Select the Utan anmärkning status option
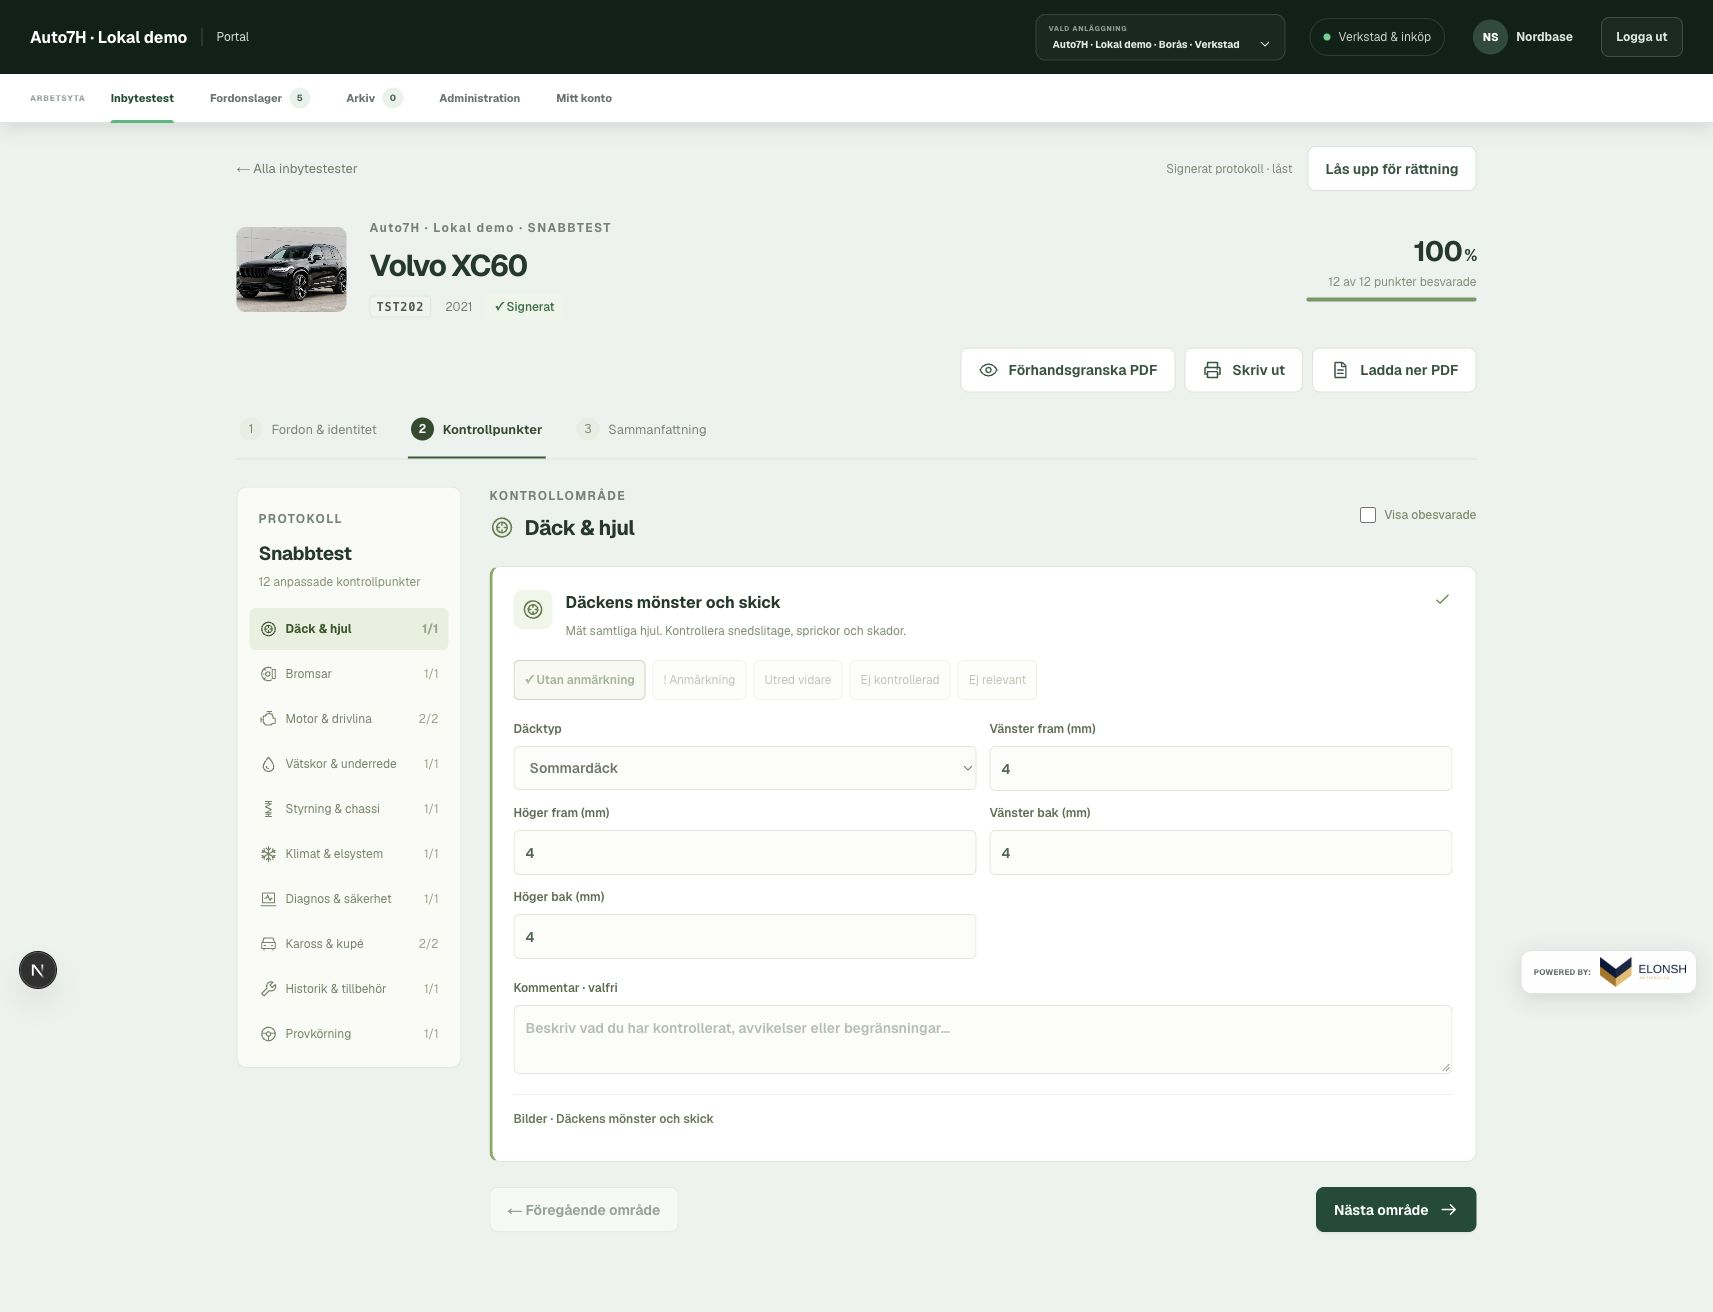This screenshot has width=1713, height=1312. [x=579, y=680]
